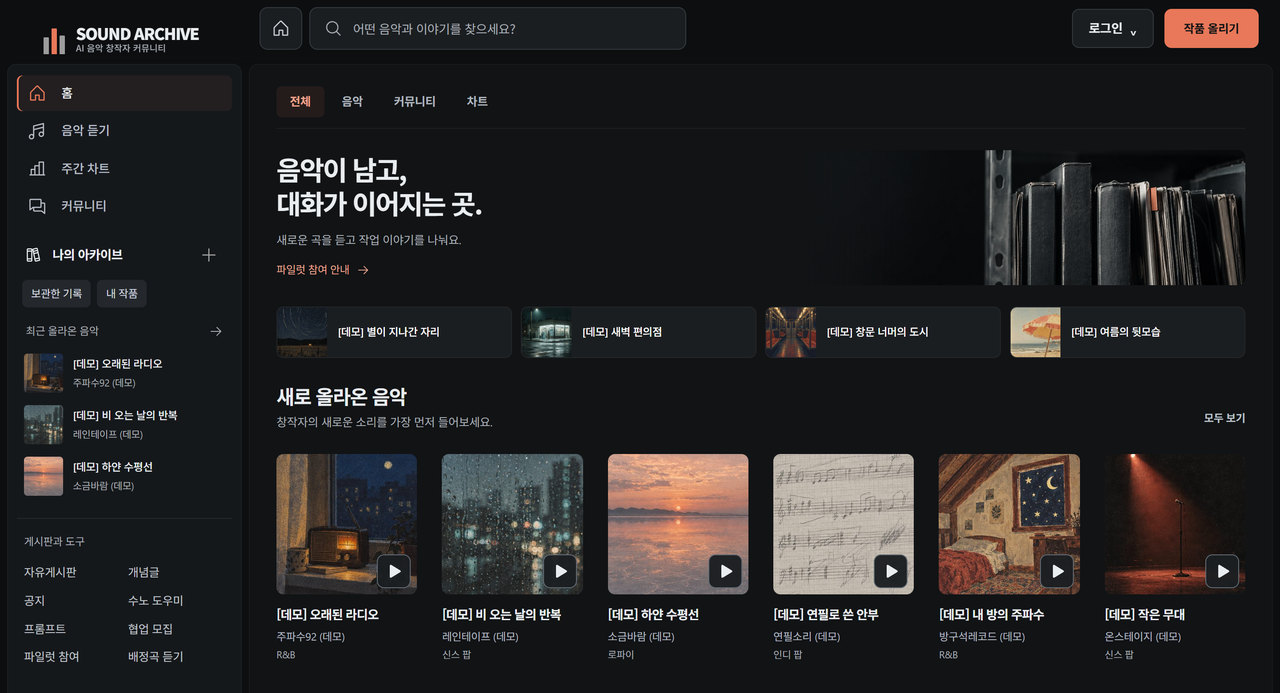Switch to the 커뮤니티 tab
The height and width of the screenshot is (693, 1280).
click(x=414, y=101)
